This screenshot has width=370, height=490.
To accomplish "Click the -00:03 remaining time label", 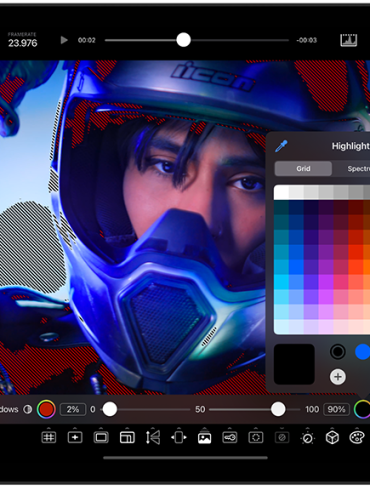I will [306, 40].
